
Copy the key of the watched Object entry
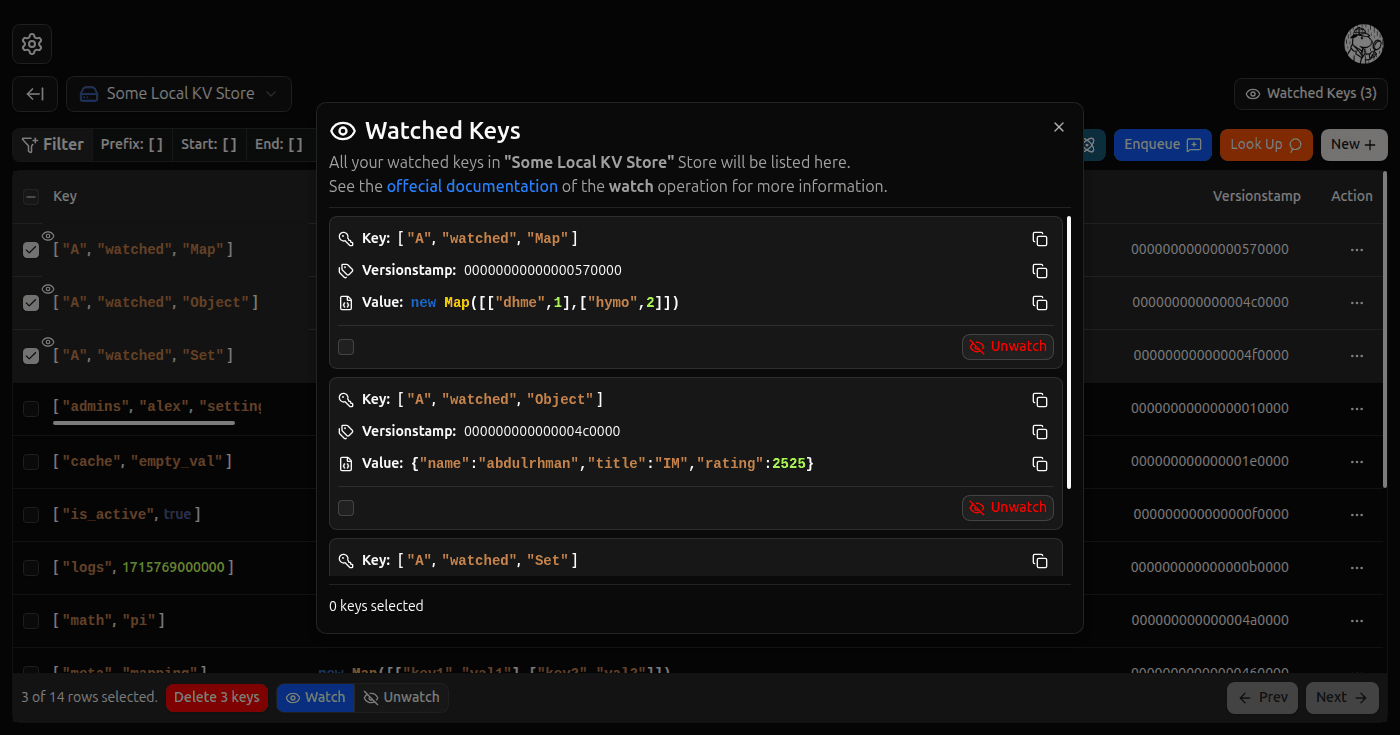[x=1040, y=400]
